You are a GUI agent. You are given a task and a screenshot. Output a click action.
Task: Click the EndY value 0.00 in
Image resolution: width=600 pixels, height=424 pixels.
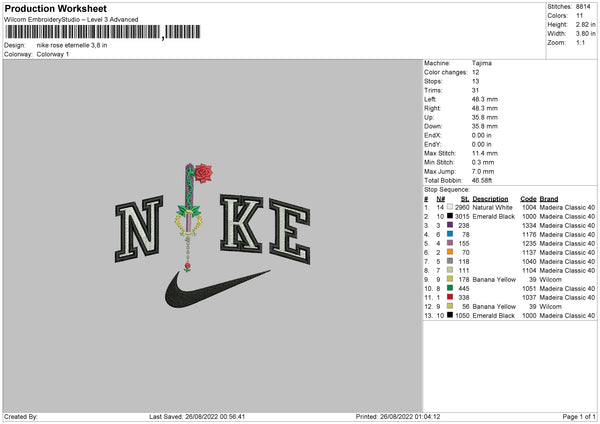482,144
